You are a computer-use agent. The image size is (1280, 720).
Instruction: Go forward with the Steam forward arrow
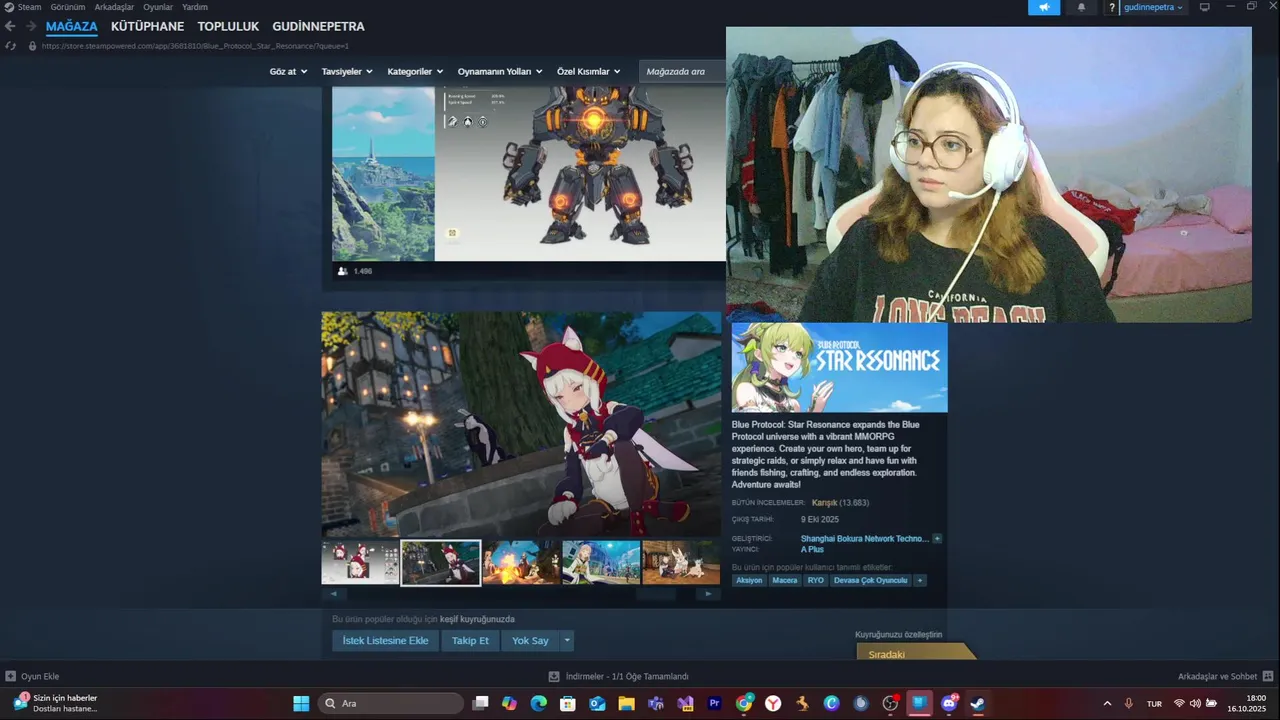[x=31, y=26]
